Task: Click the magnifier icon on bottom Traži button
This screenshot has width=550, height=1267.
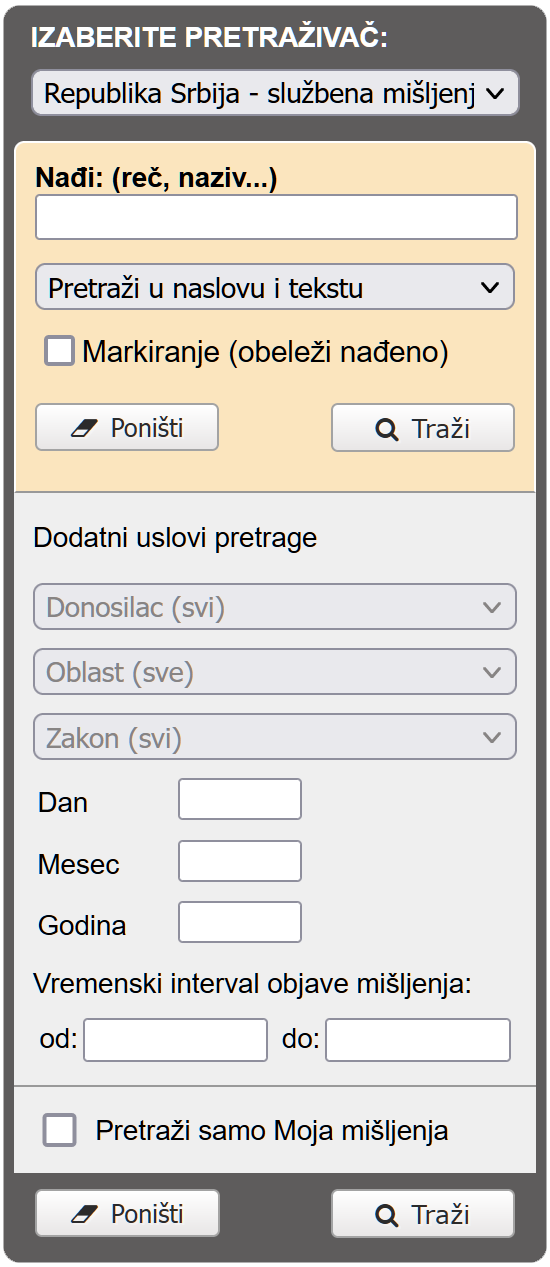Action: tap(386, 1216)
